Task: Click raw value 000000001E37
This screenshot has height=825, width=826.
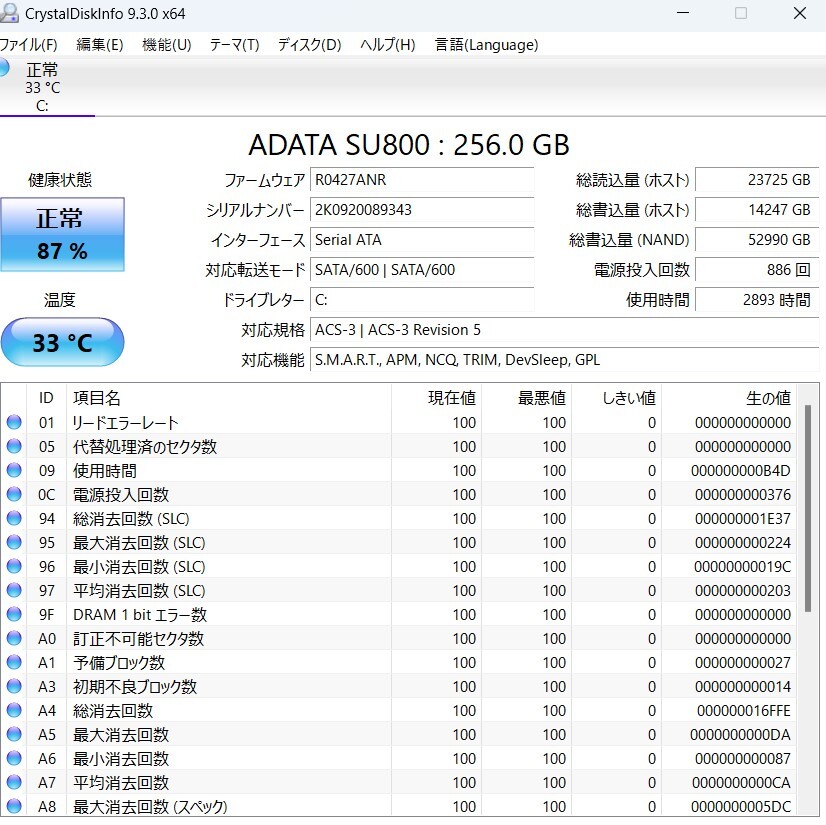Action: tap(743, 518)
